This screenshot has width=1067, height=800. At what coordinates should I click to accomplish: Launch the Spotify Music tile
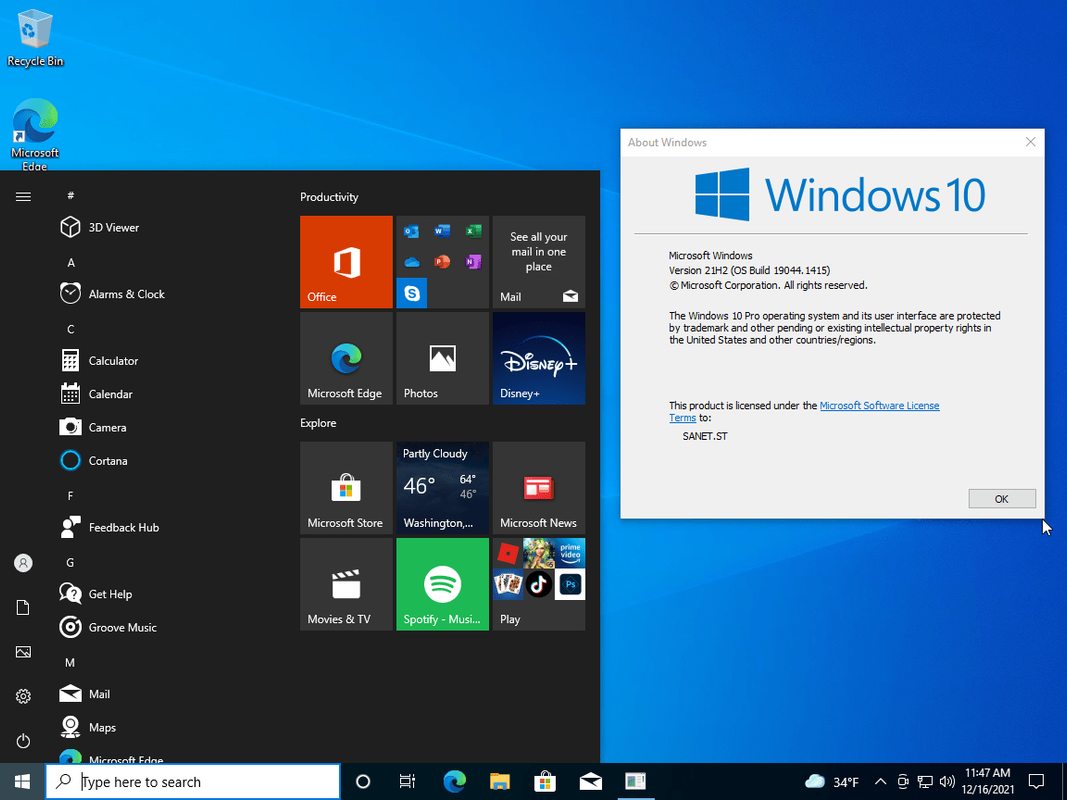click(x=443, y=584)
